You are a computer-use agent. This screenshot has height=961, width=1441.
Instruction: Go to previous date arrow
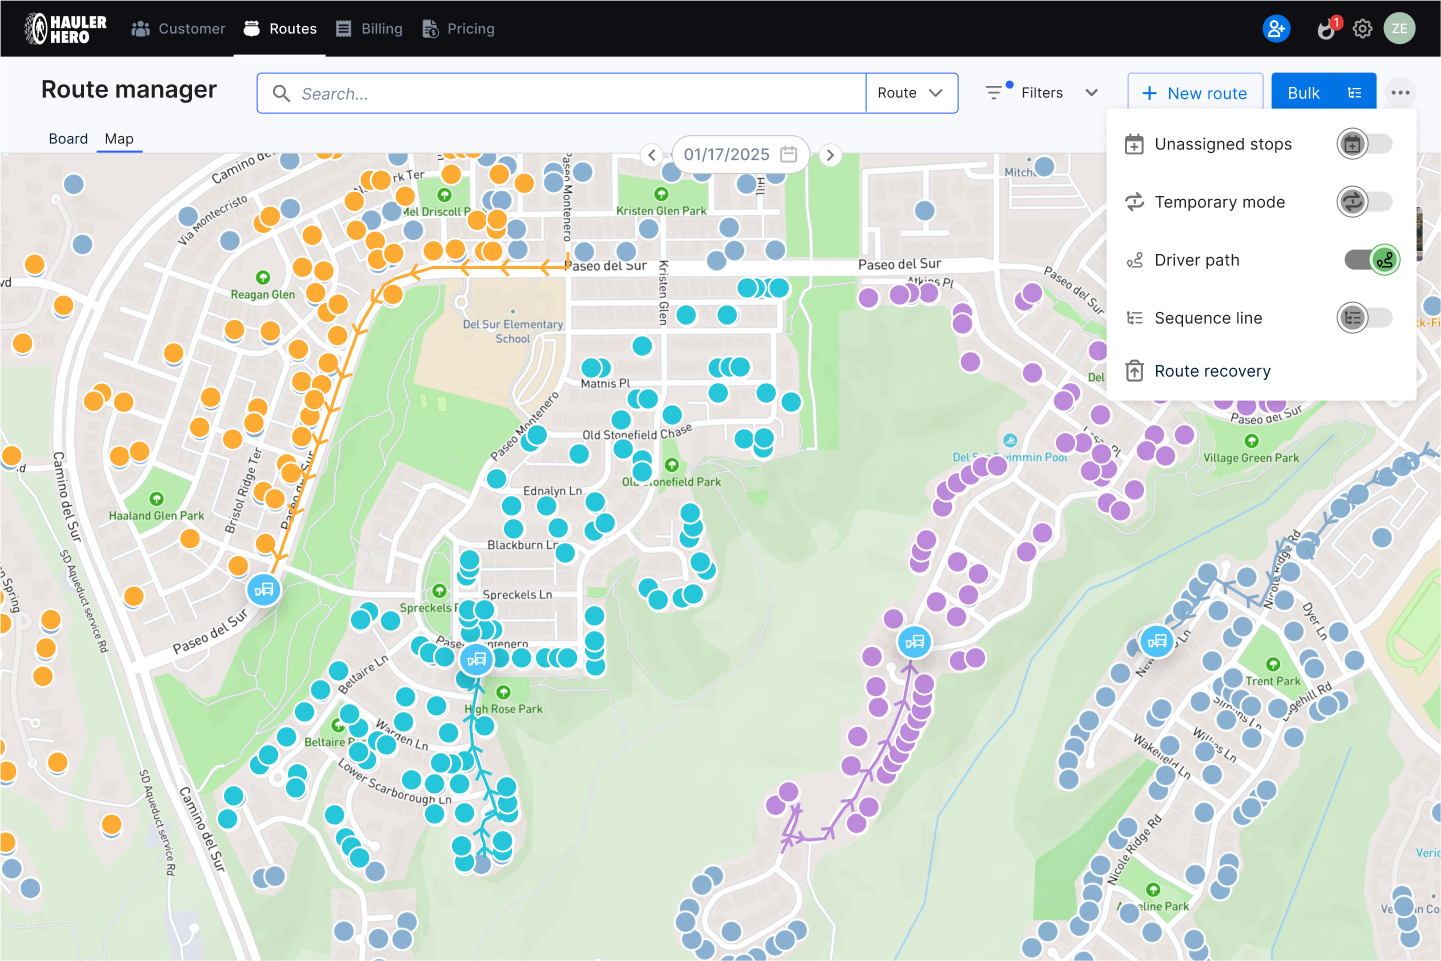pyautogui.click(x=652, y=155)
